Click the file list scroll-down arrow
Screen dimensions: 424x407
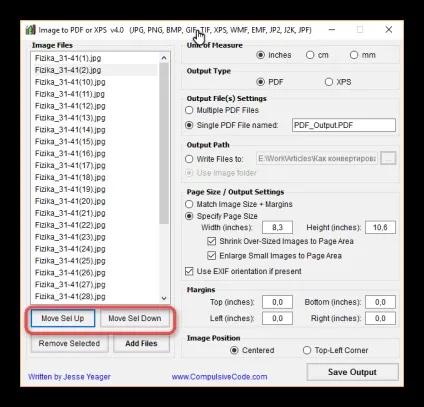coord(164,298)
